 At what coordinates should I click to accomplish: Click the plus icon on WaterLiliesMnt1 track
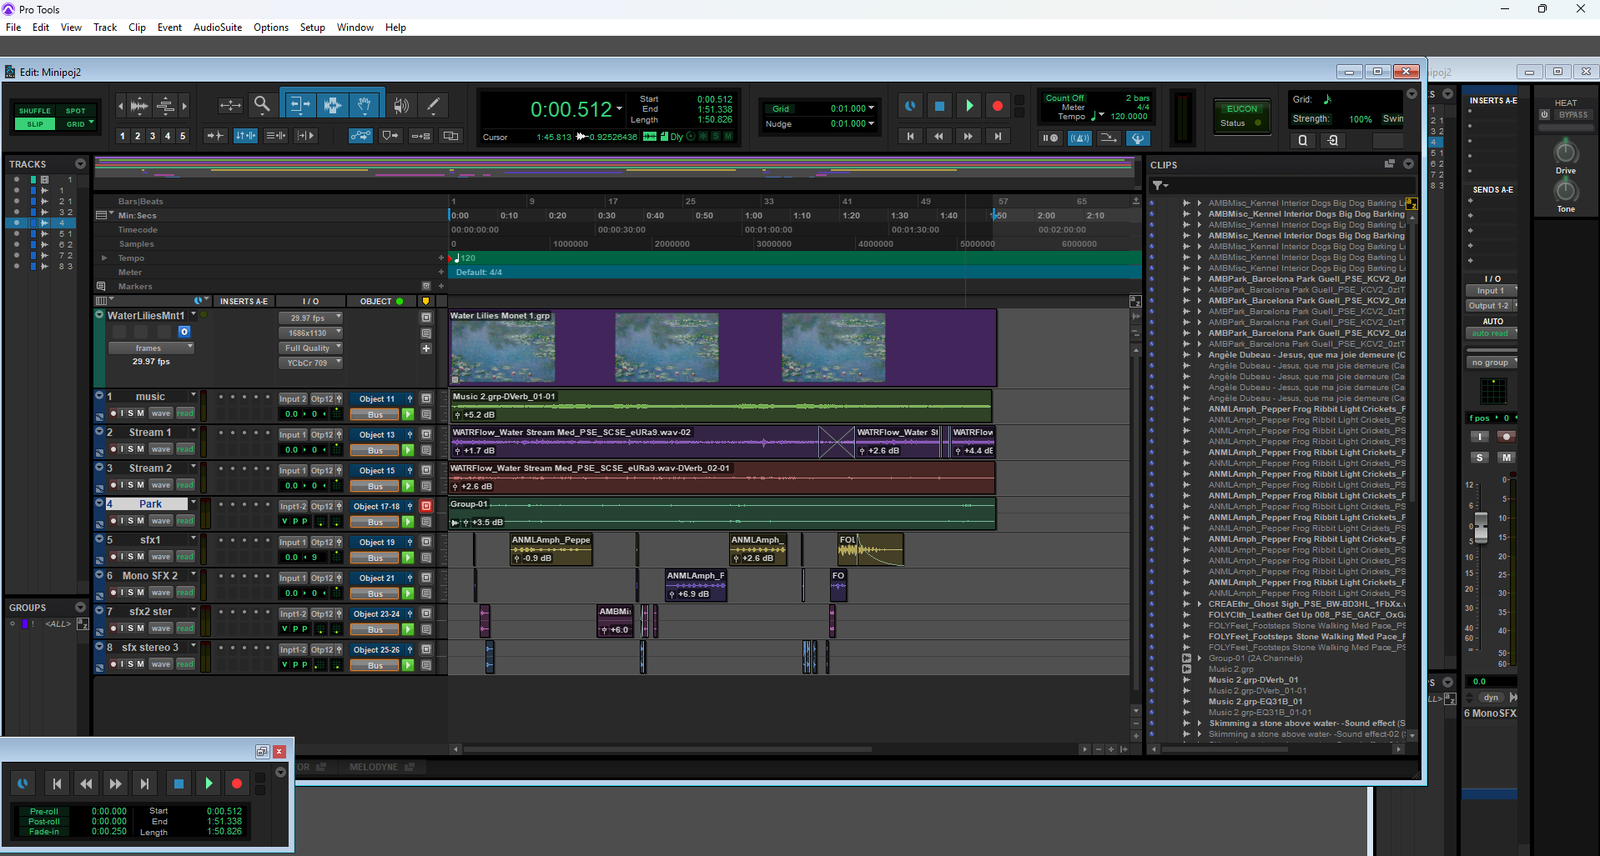tap(426, 348)
